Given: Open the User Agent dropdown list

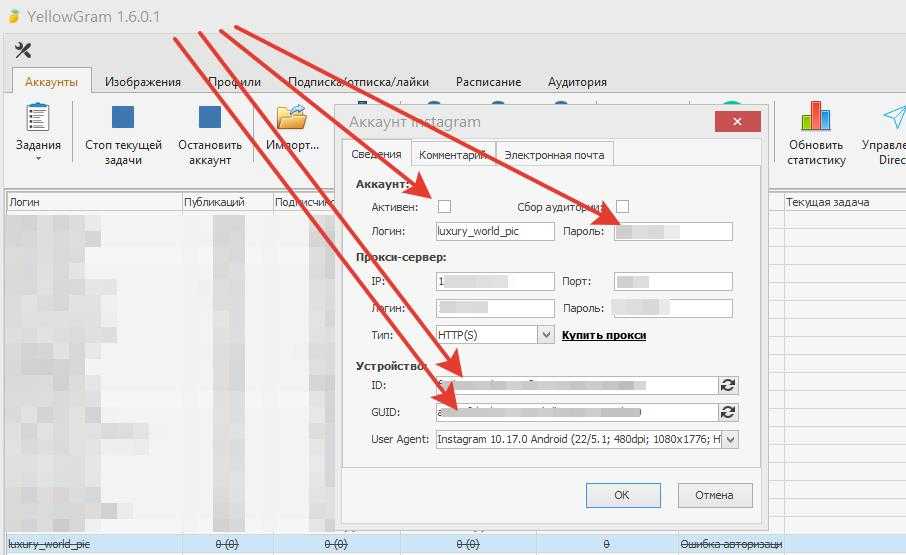Looking at the screenshot, I should 729,439.
